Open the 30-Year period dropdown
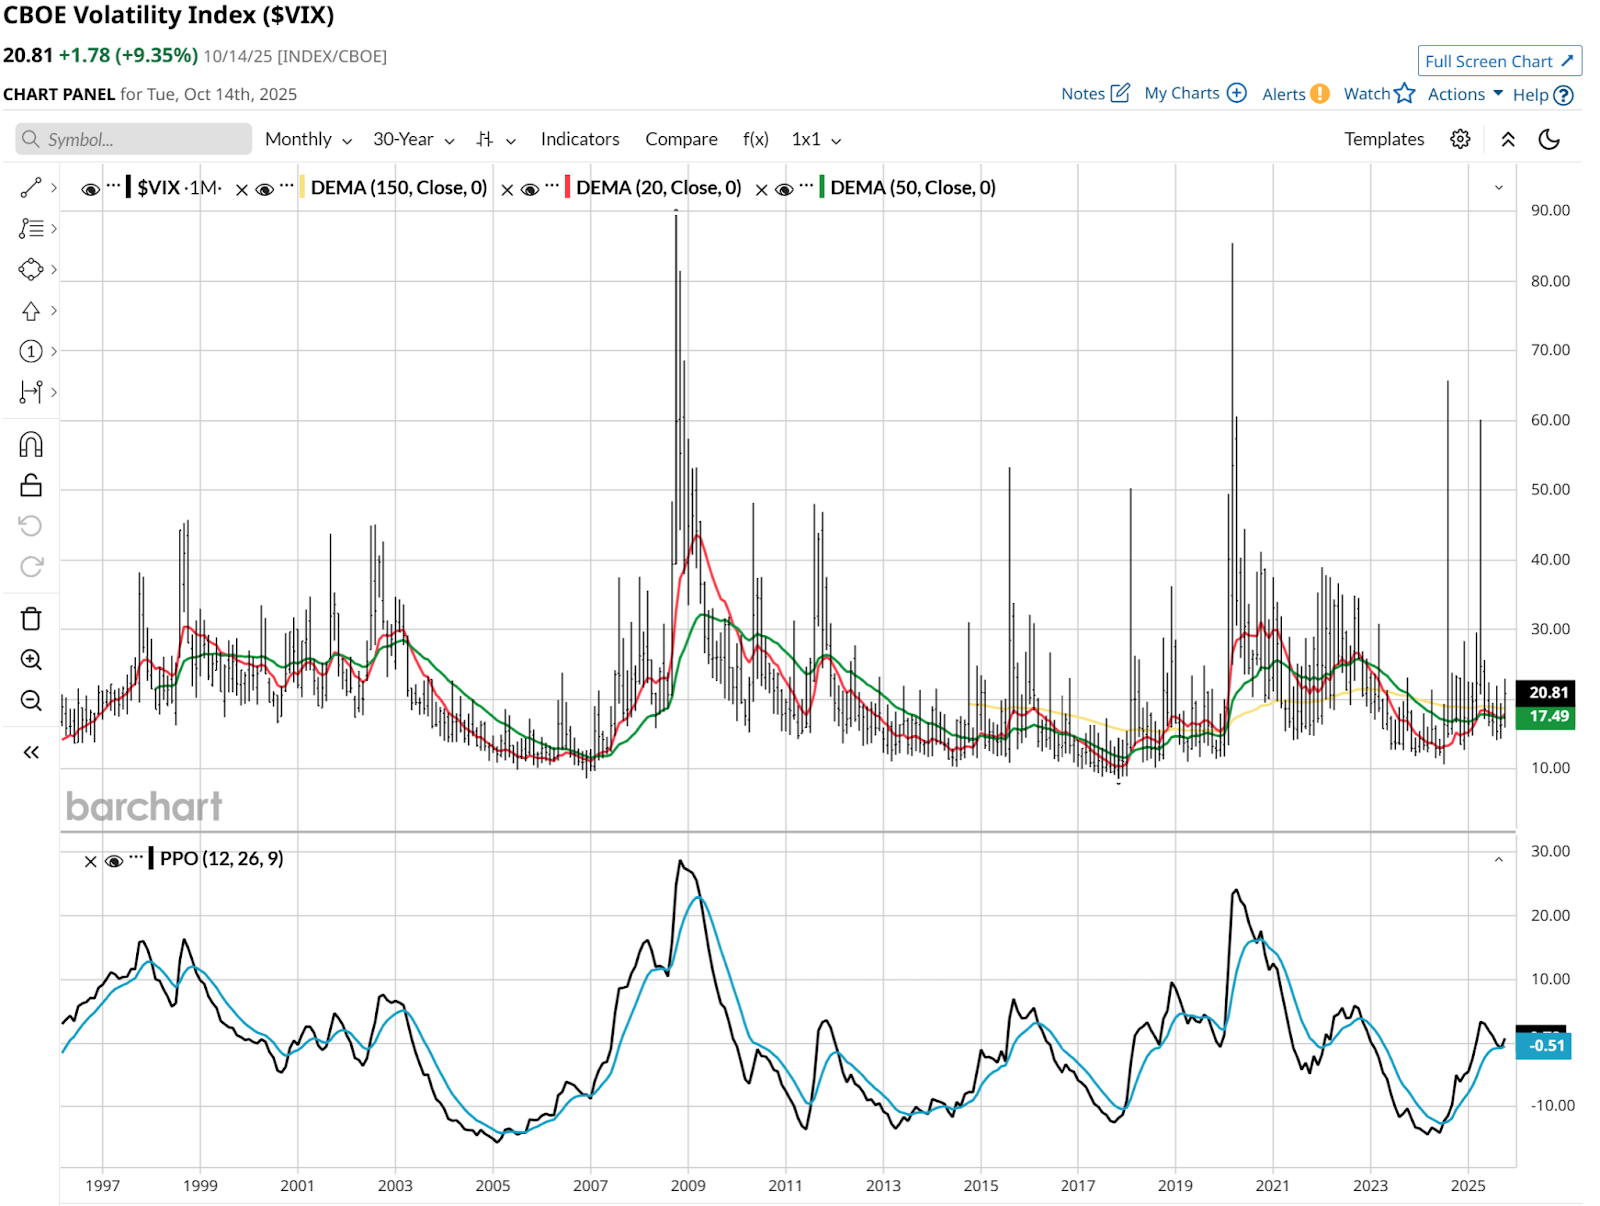The height and width of the screenshot is (1206, 1600). (x=414, y=140)
